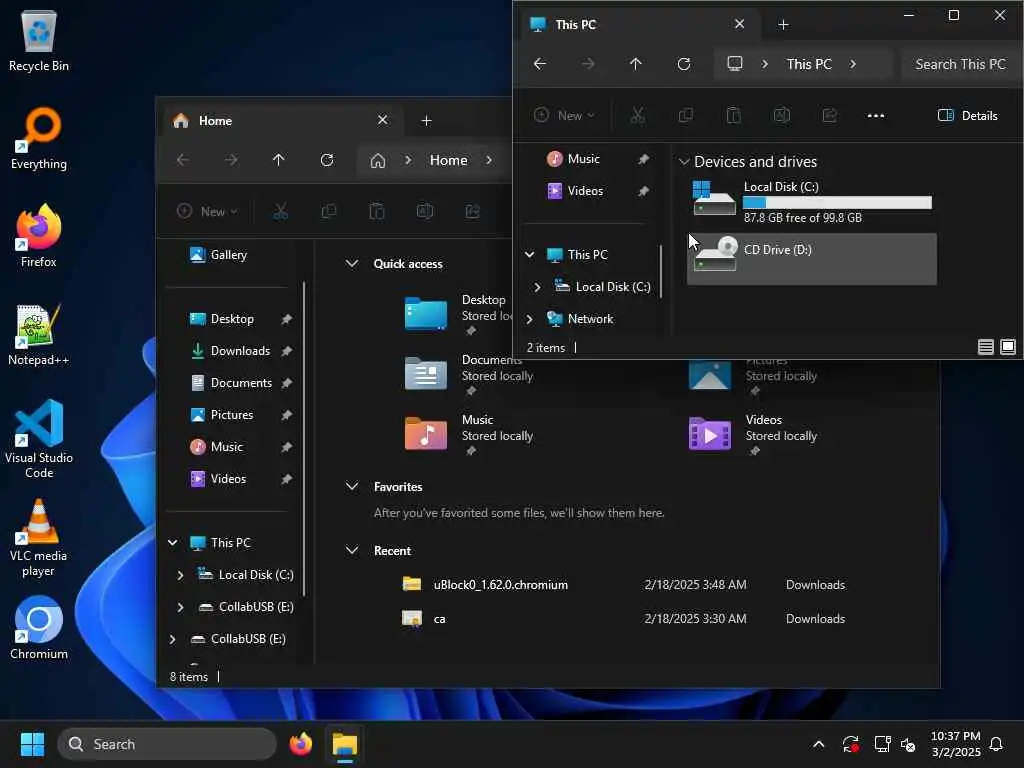Image resolution: width=1024 pixels, height=768 pixels.
Task: Click Copy icon in Home window toolbar
Action: click(x=328, y=212)
